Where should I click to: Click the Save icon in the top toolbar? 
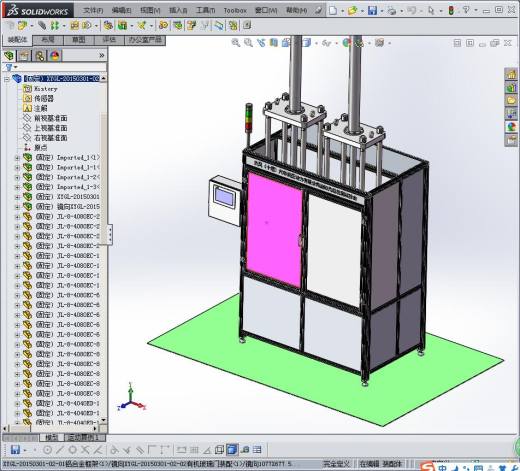[x=372, y=11]
